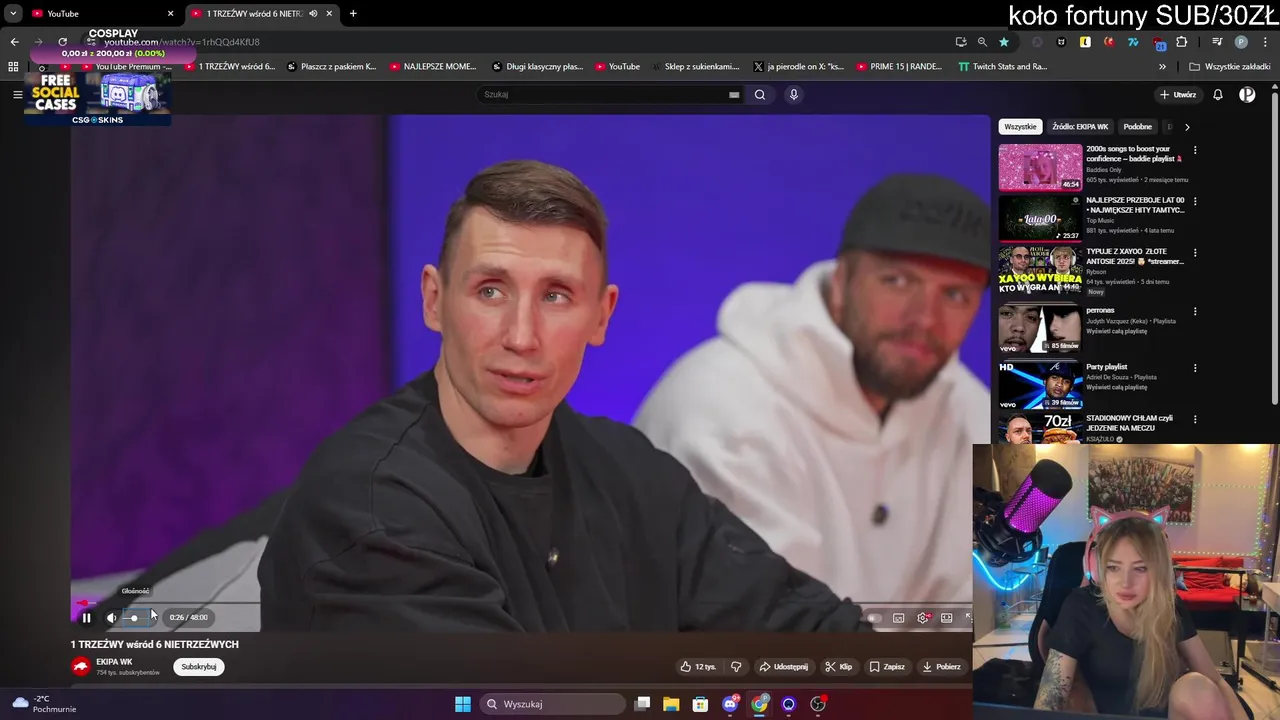Screen dimensions: 1280x720
Task: Open options for STADIONOWY CHŁAM video
Action: [x=1195, y=419]
